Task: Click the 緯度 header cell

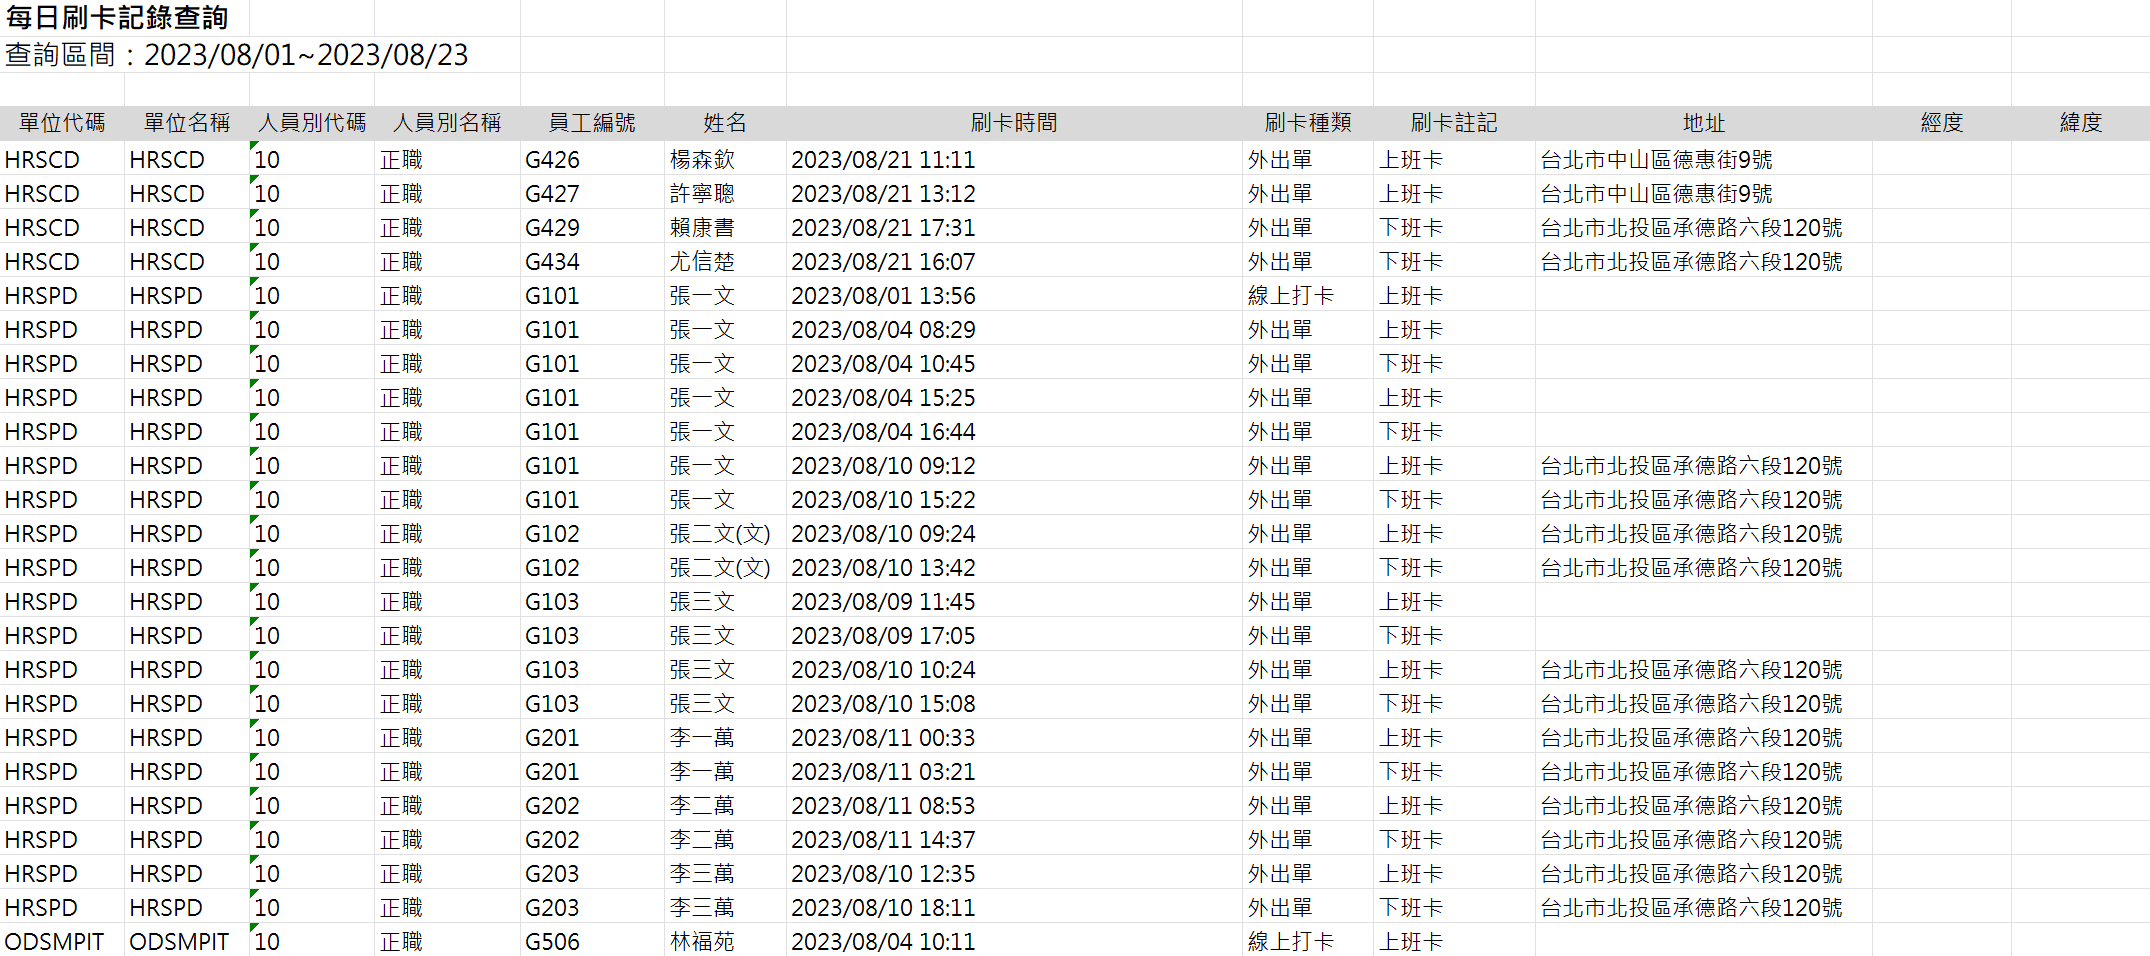Action: (2080, 123)
